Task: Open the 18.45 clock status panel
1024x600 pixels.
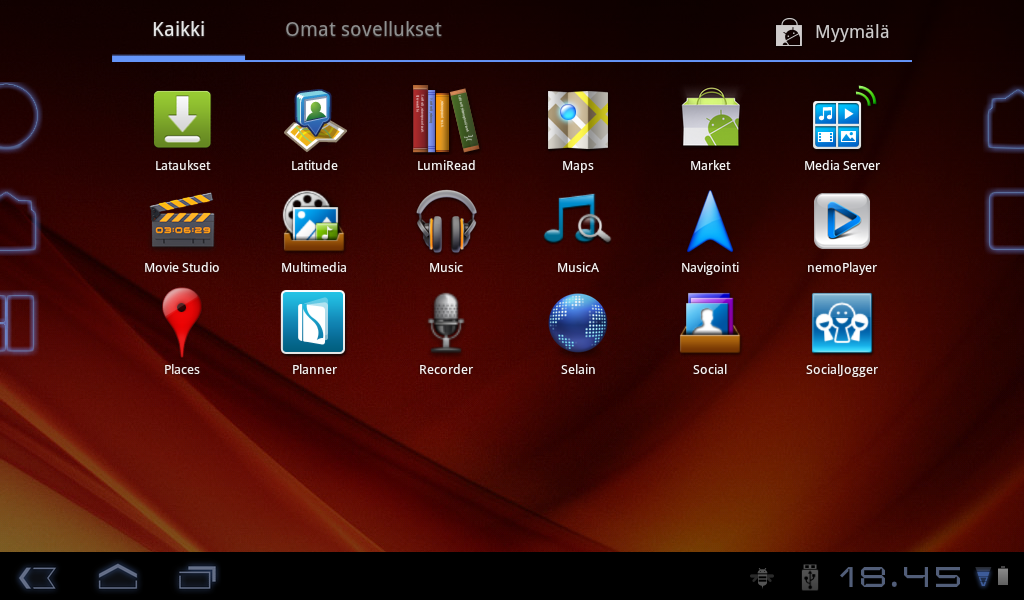Action: (901, 577)
